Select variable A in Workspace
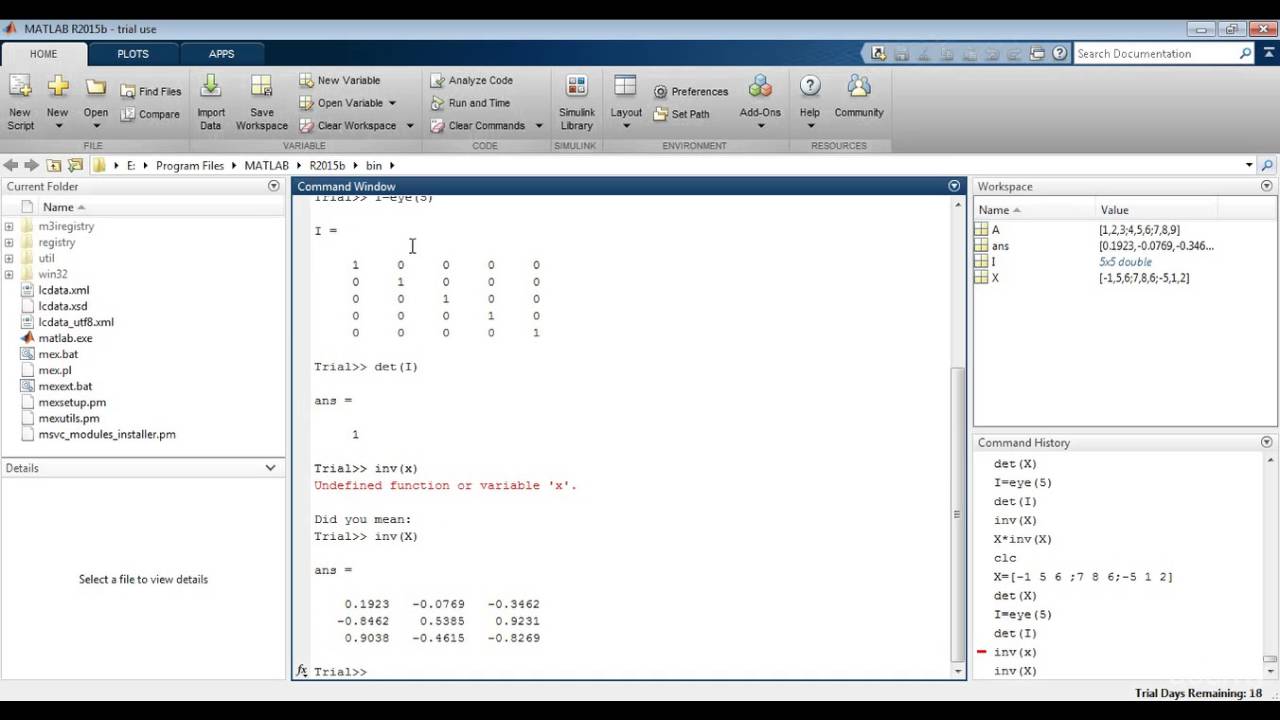 (995, 230)
